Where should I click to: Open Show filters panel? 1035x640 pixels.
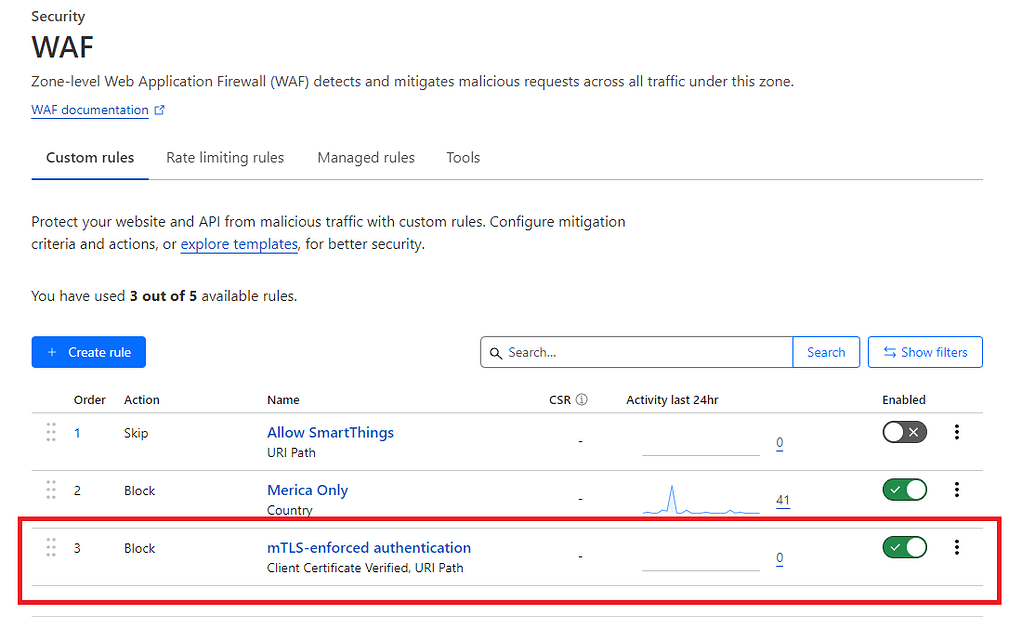925,352
